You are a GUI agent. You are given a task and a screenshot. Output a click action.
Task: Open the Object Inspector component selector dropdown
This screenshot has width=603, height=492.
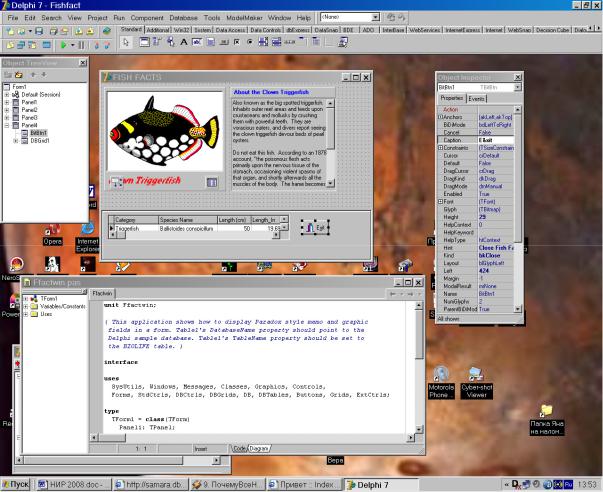tap(517, 87)
